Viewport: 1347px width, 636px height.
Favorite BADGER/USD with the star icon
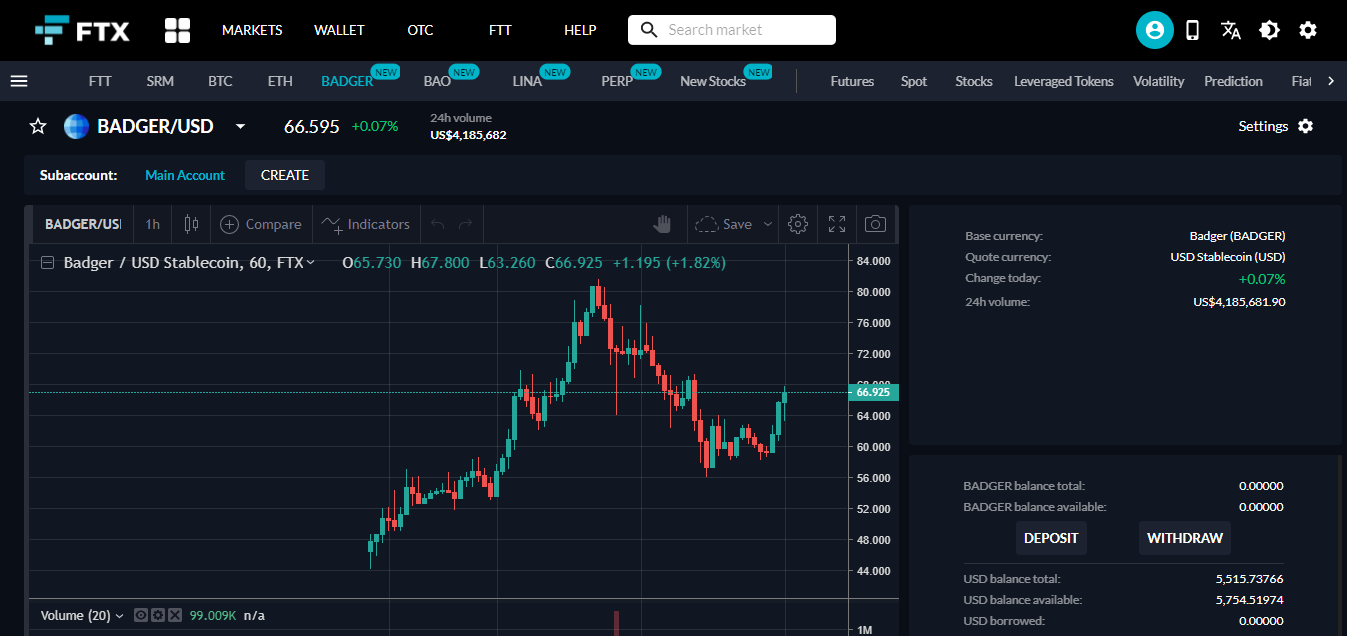click(x=38, y=126)
